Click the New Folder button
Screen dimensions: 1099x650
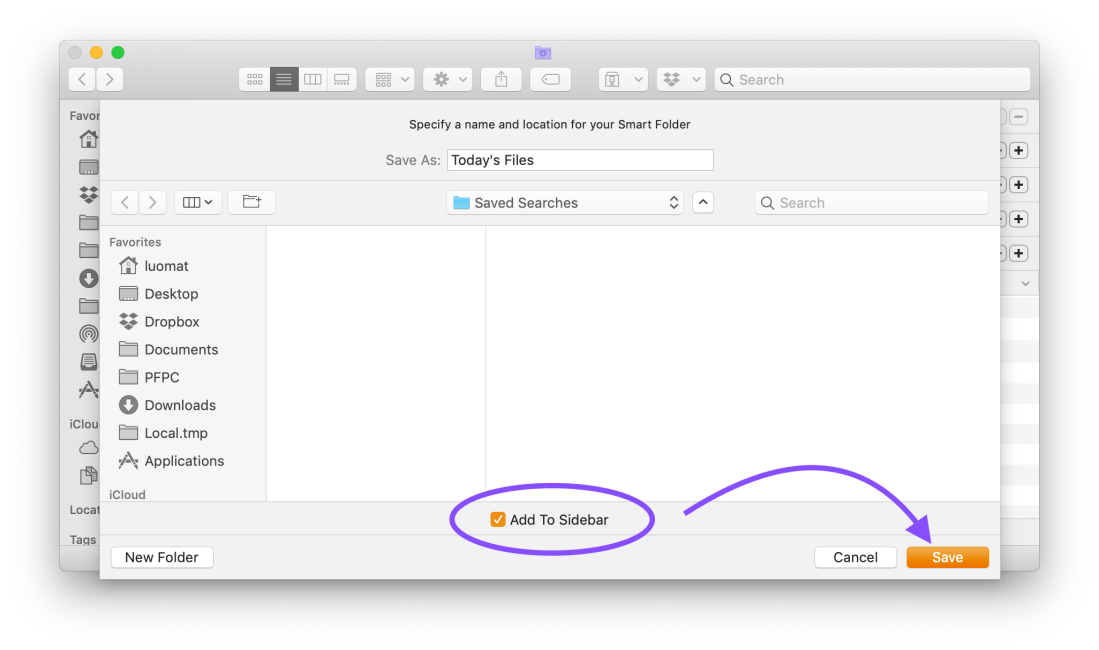pos(162,558)
